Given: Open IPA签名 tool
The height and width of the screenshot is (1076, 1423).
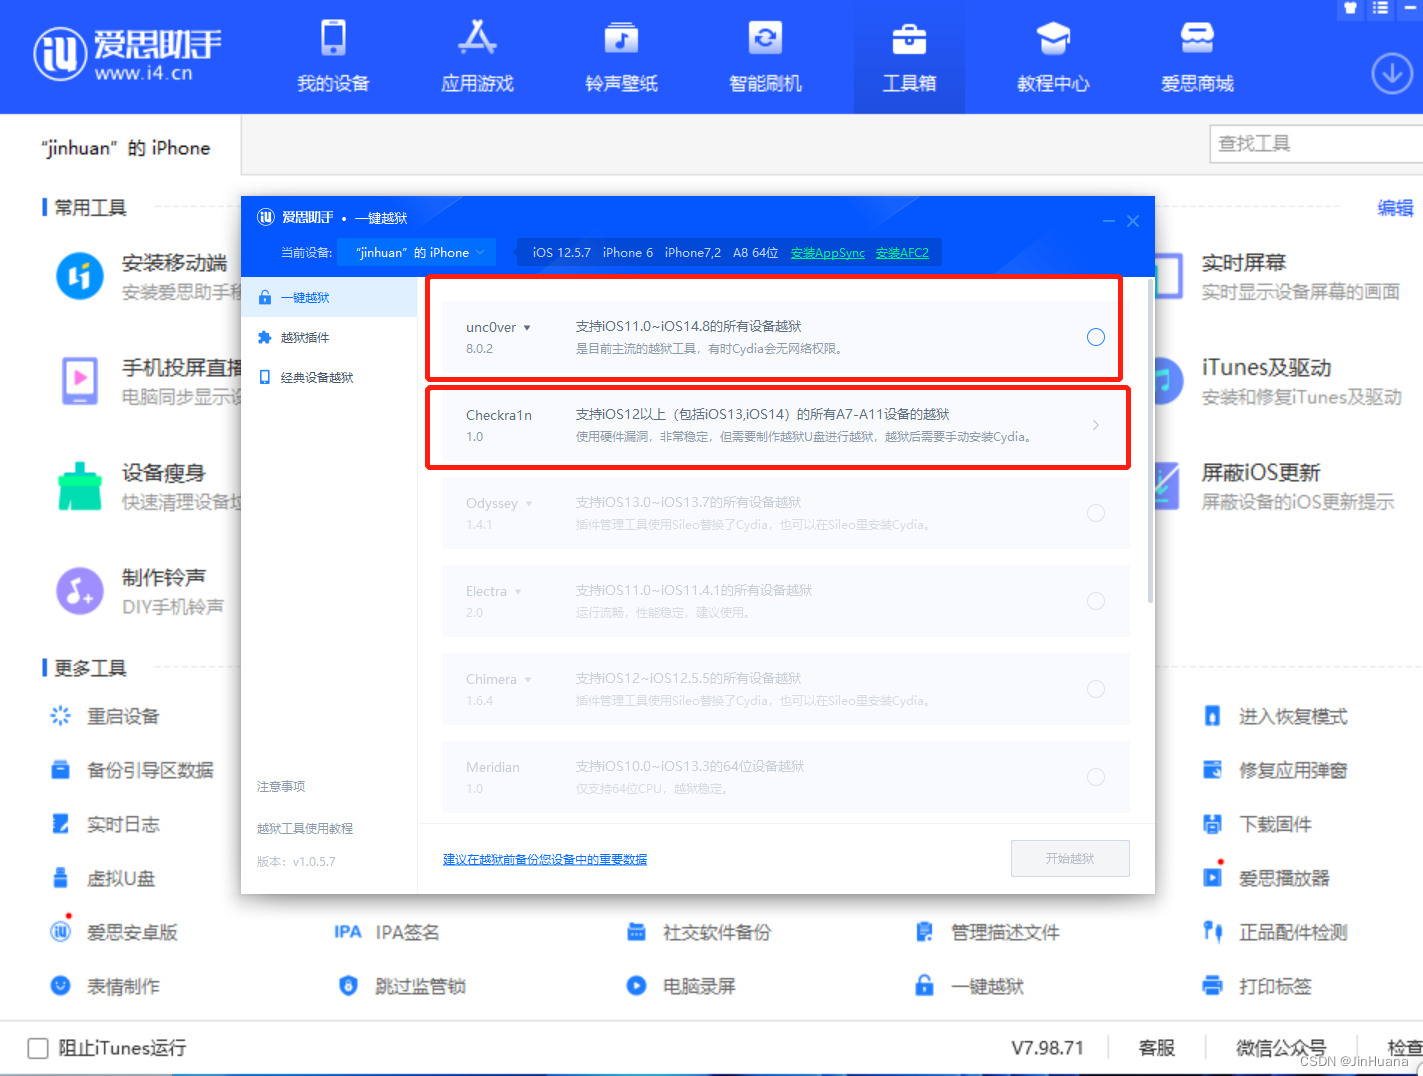Looking at the screenshot, I should pyautogui.click(x=387, y=932).
